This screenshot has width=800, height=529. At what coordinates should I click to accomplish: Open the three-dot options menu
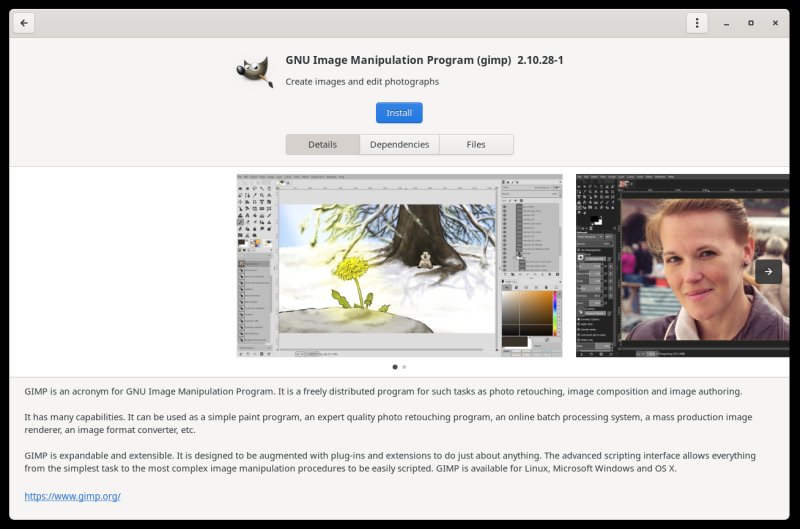[697, 23]
